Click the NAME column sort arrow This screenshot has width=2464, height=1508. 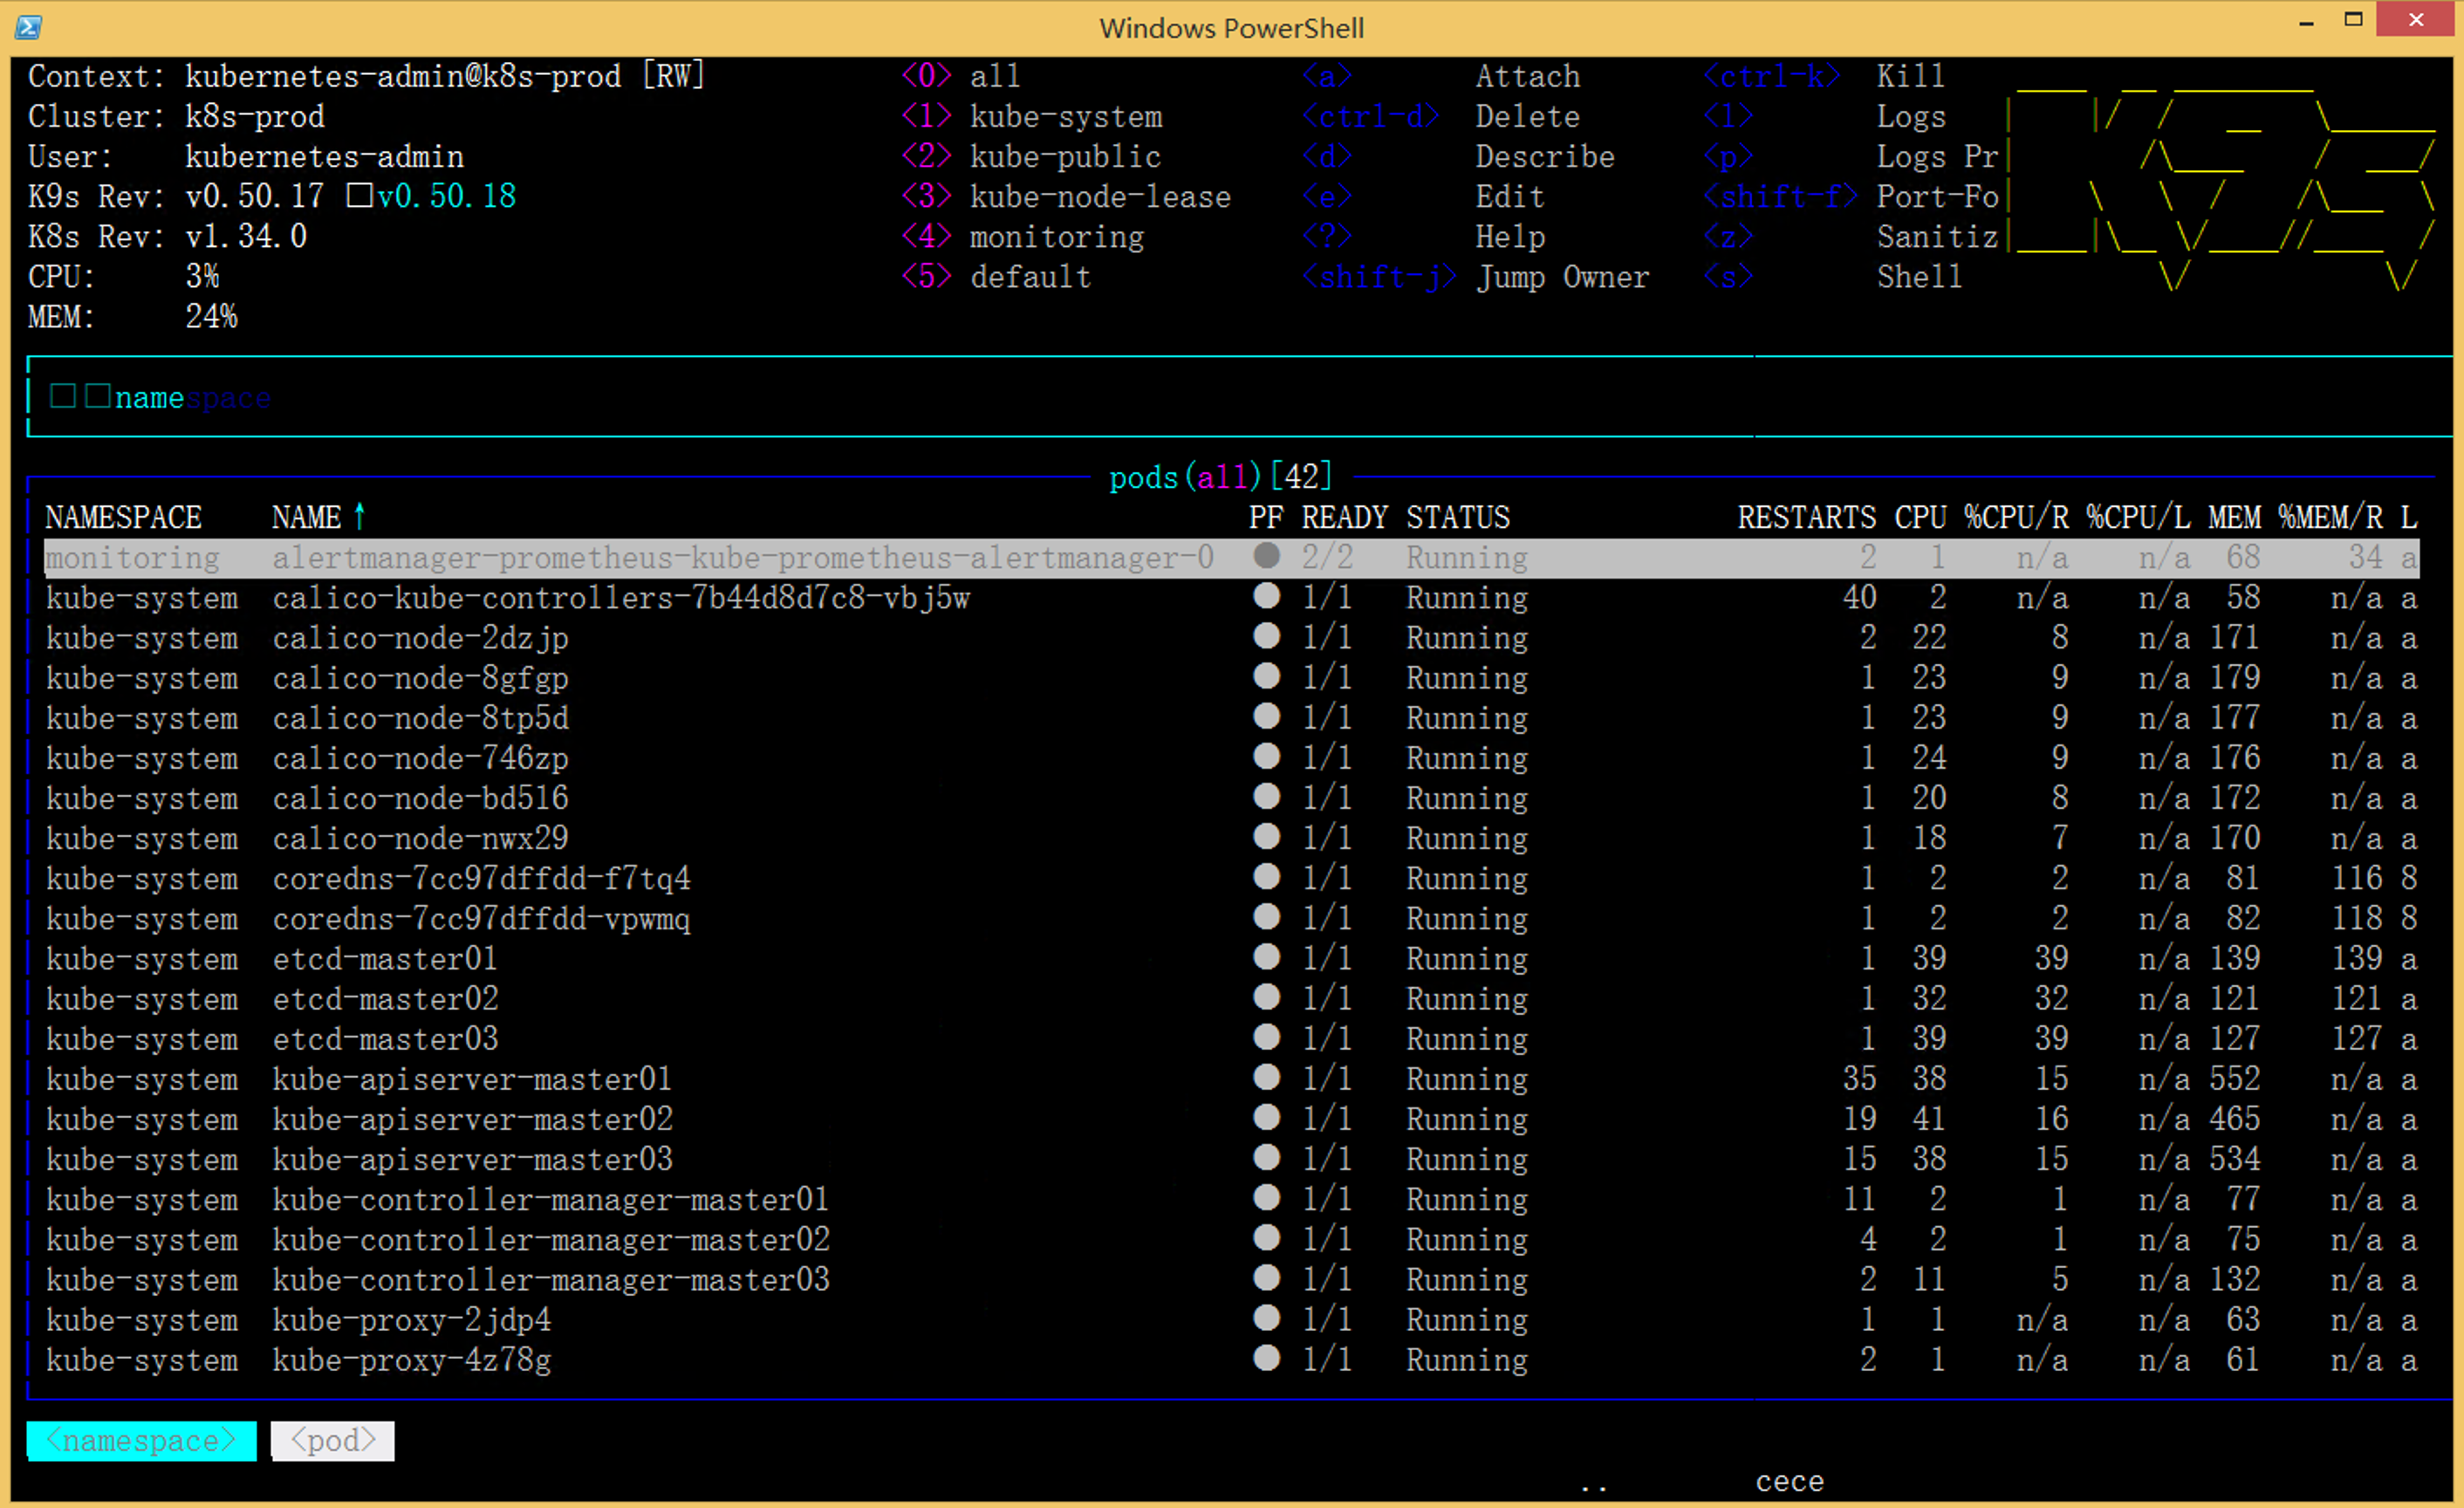(x=359, y=517)
